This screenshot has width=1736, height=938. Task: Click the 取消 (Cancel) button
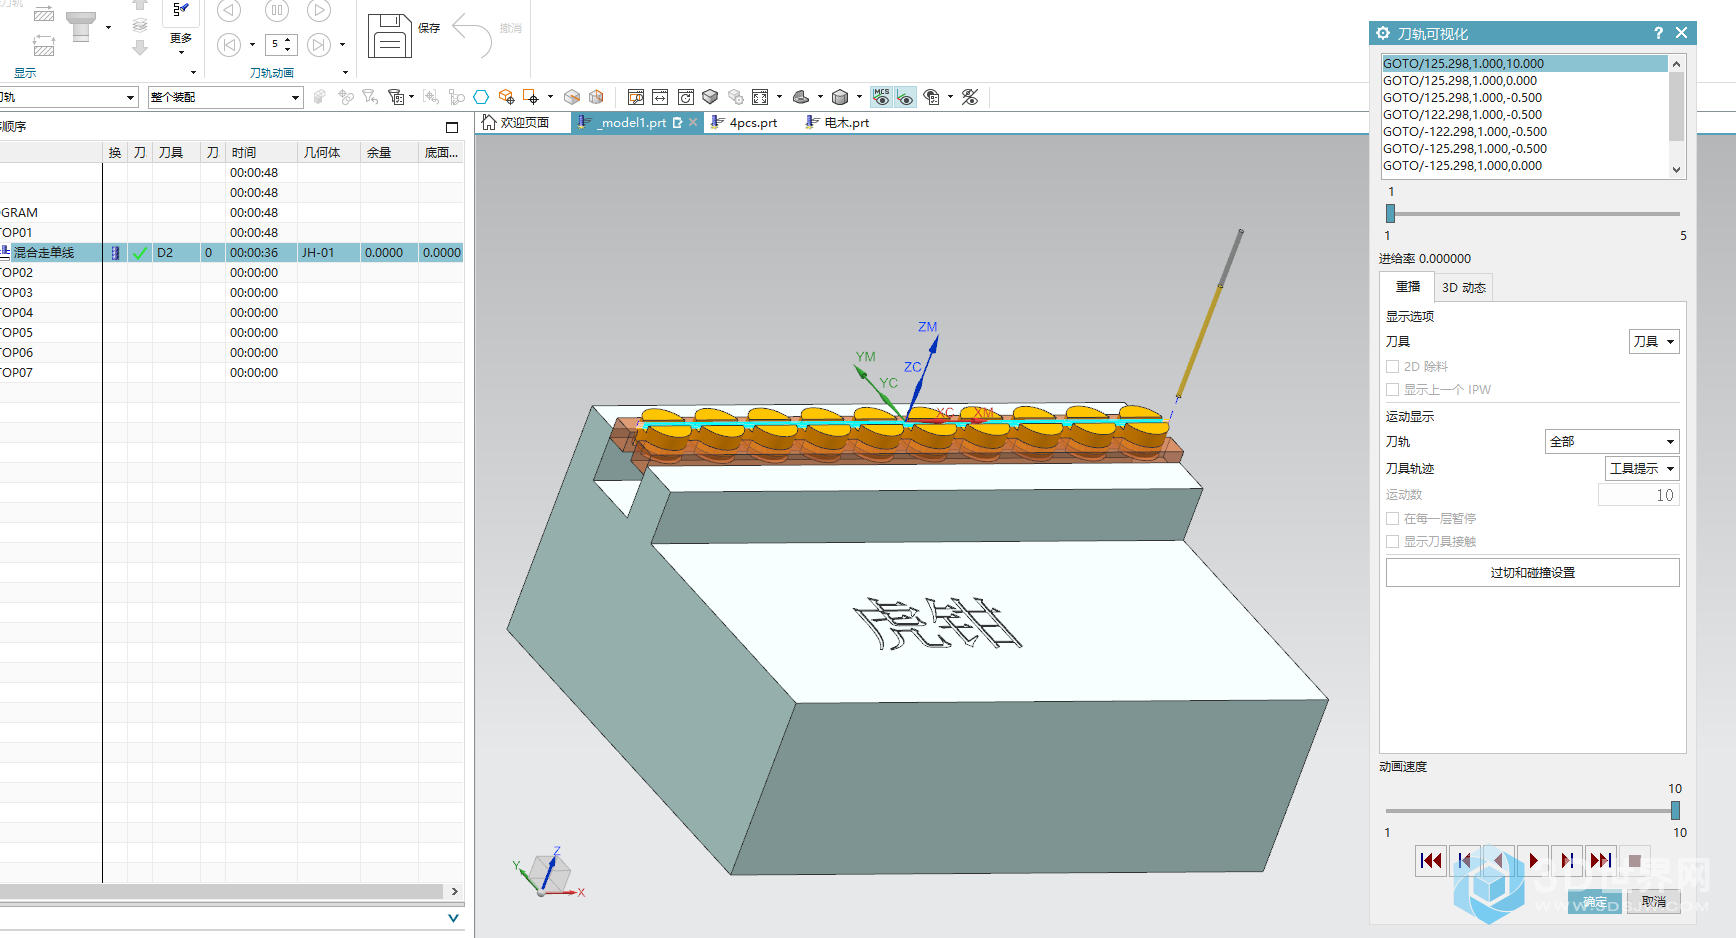click(1653, 902)
